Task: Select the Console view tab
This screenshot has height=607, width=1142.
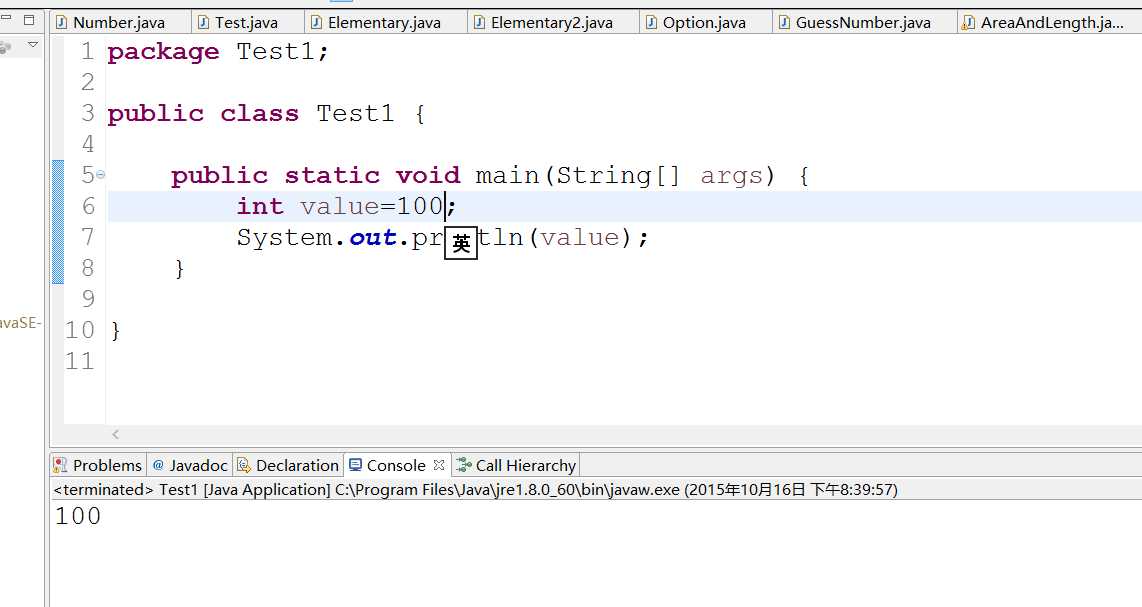Action: 395,465
